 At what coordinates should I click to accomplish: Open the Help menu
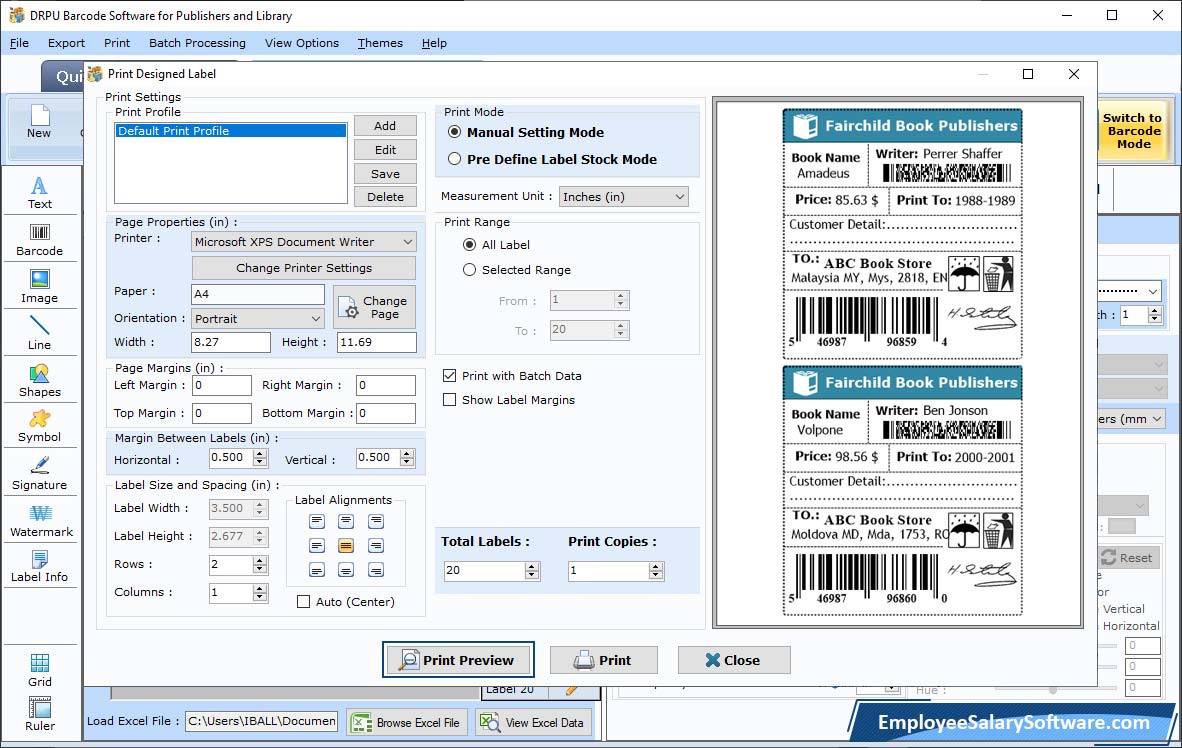(x=434, y=43)
